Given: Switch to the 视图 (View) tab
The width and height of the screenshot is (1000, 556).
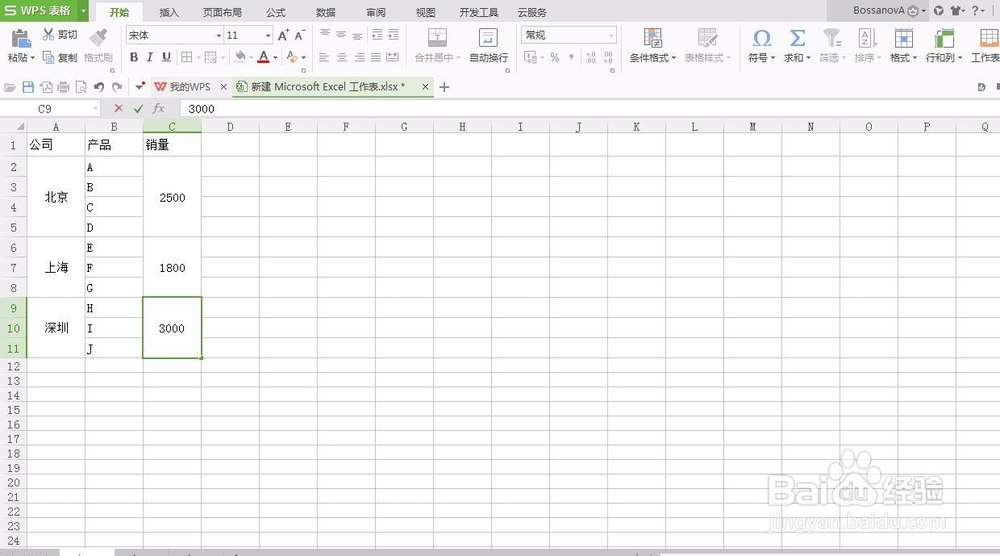Looking at the screenshot, I should [x=425, y=12].
